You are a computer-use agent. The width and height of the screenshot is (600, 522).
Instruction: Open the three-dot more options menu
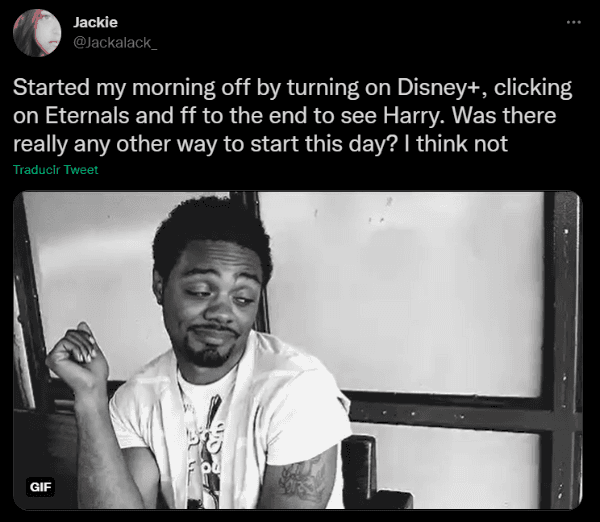click(574, 23)
